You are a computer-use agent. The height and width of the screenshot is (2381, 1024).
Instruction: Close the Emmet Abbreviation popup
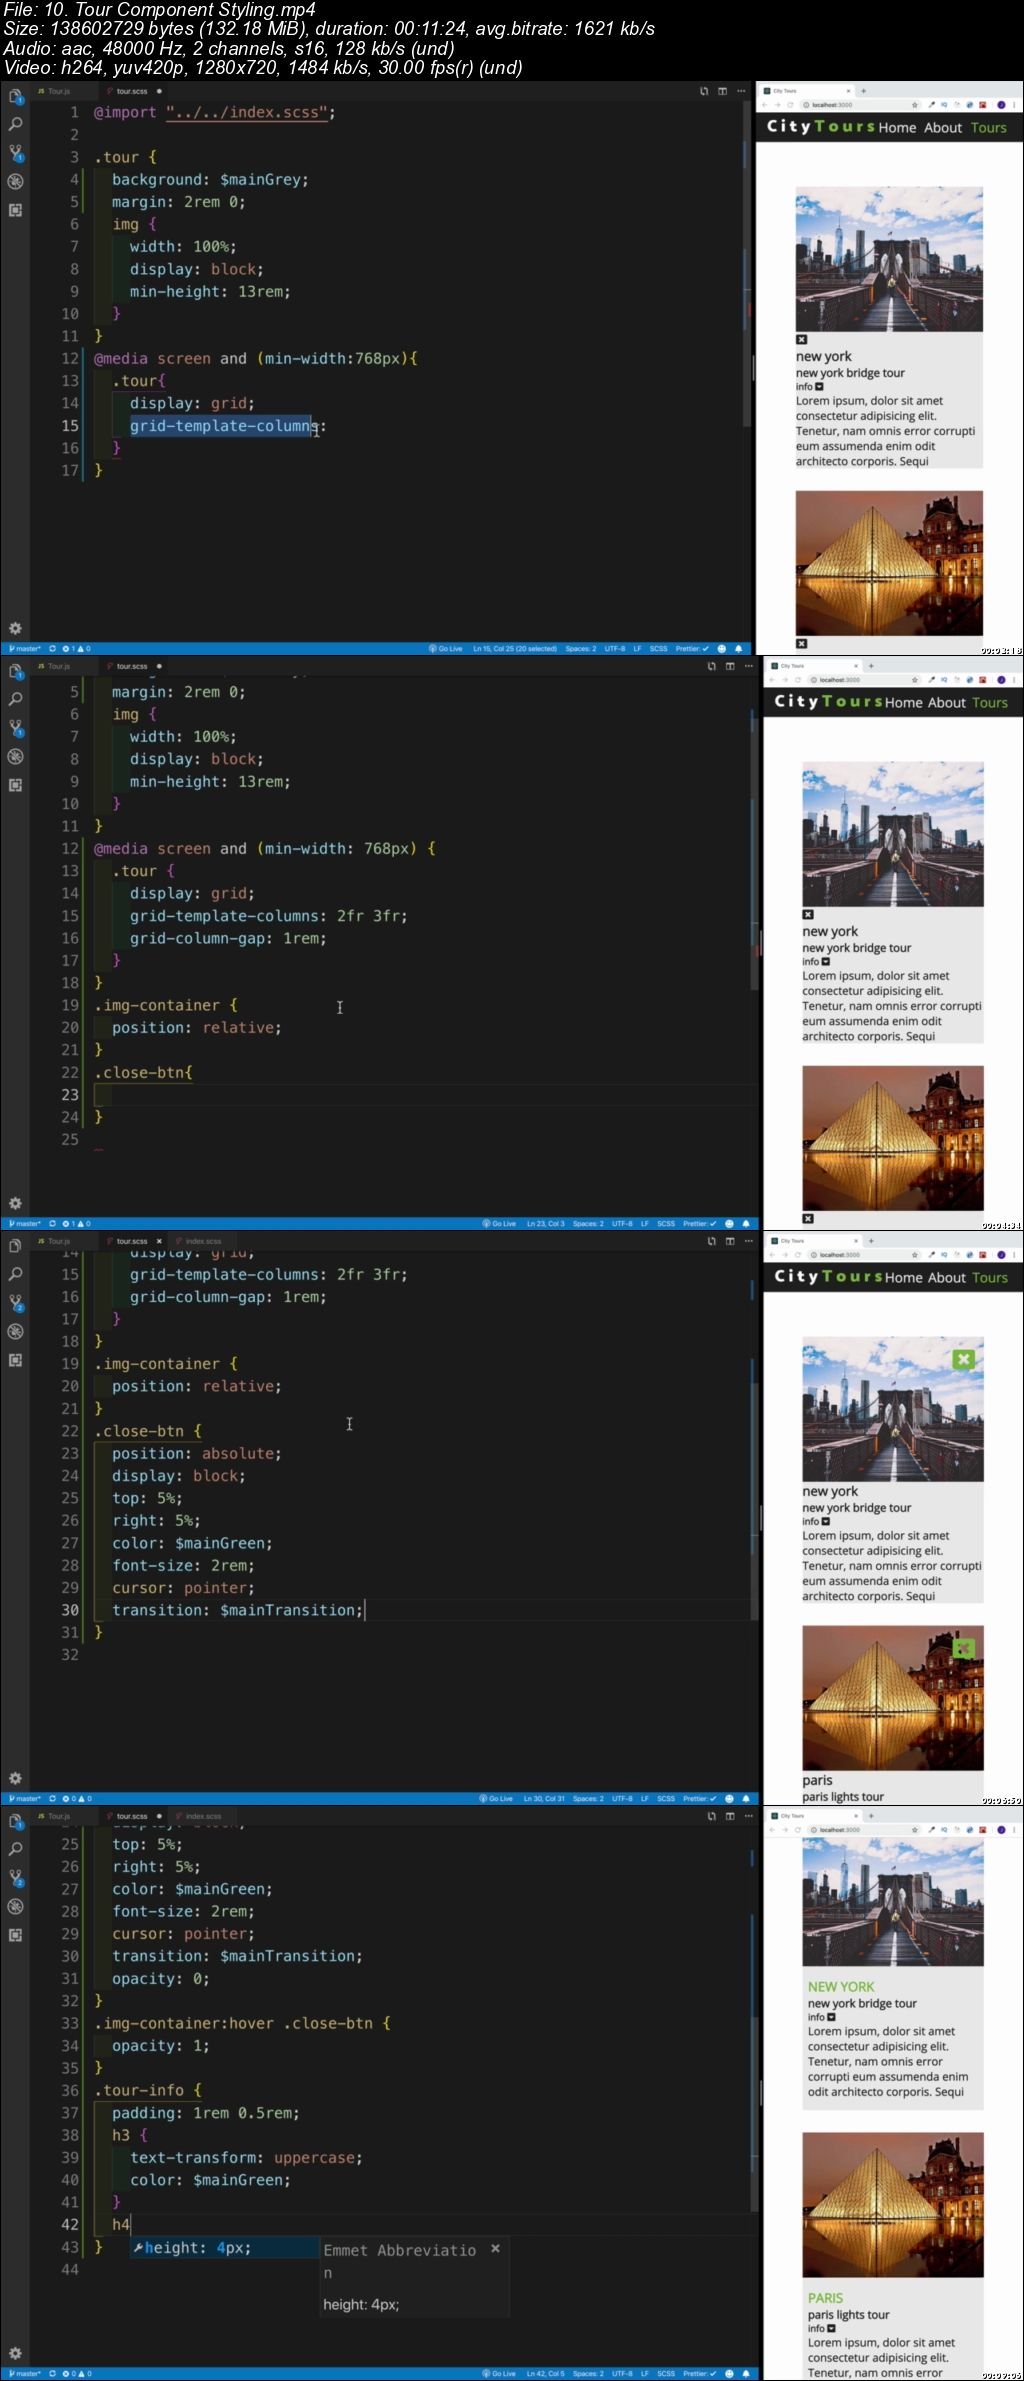(495, 2249)
